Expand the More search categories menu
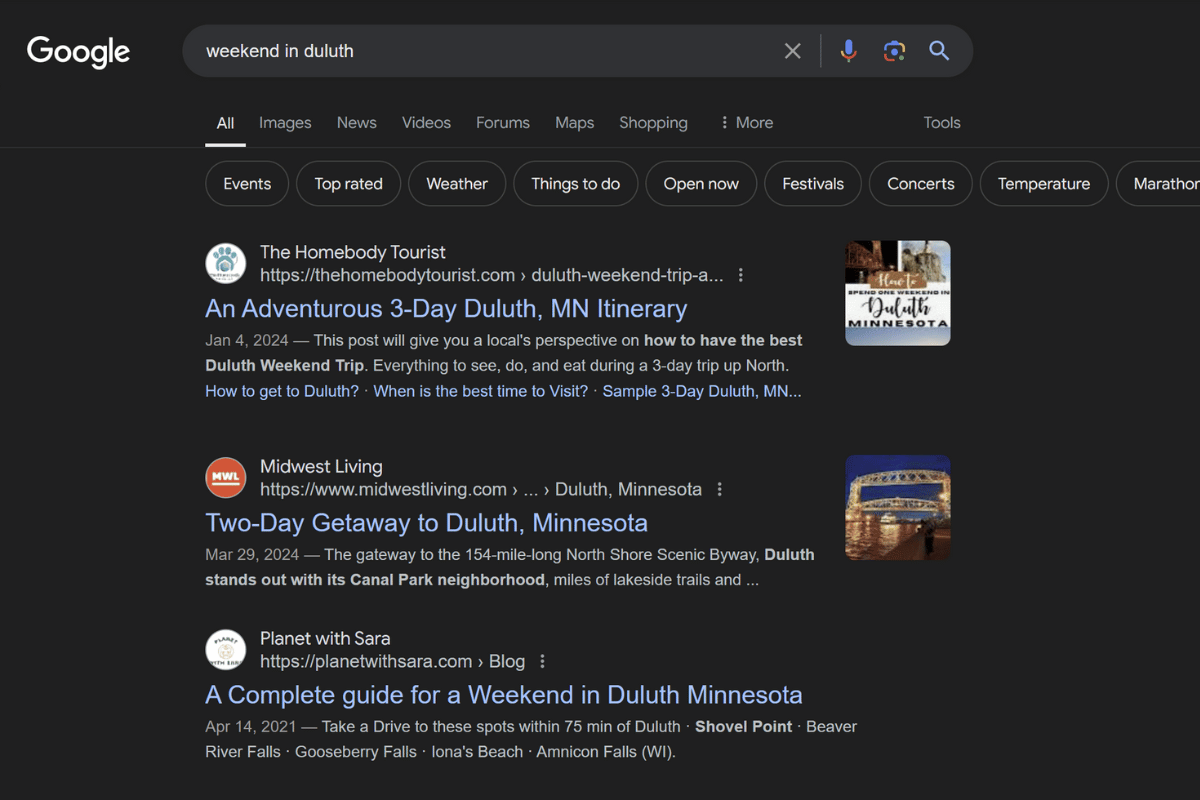1200x800 pixels. click(x=746, y=123)
